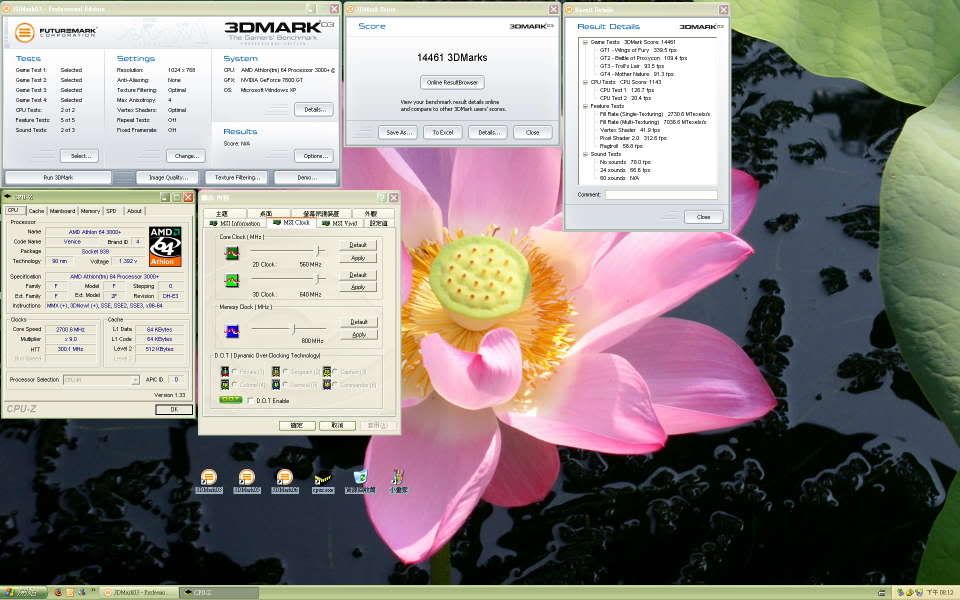The width and height of the screenshot is (960, 600).
Task: Collapse the Sound Tests tree node
Action: tap(585, 154)
